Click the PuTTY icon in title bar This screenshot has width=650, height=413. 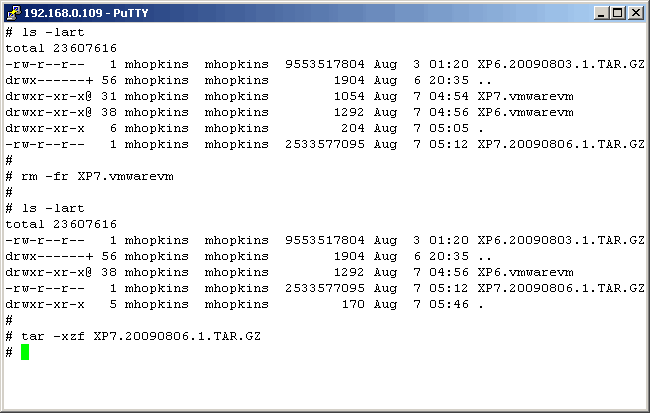click(x=13, y=13)
